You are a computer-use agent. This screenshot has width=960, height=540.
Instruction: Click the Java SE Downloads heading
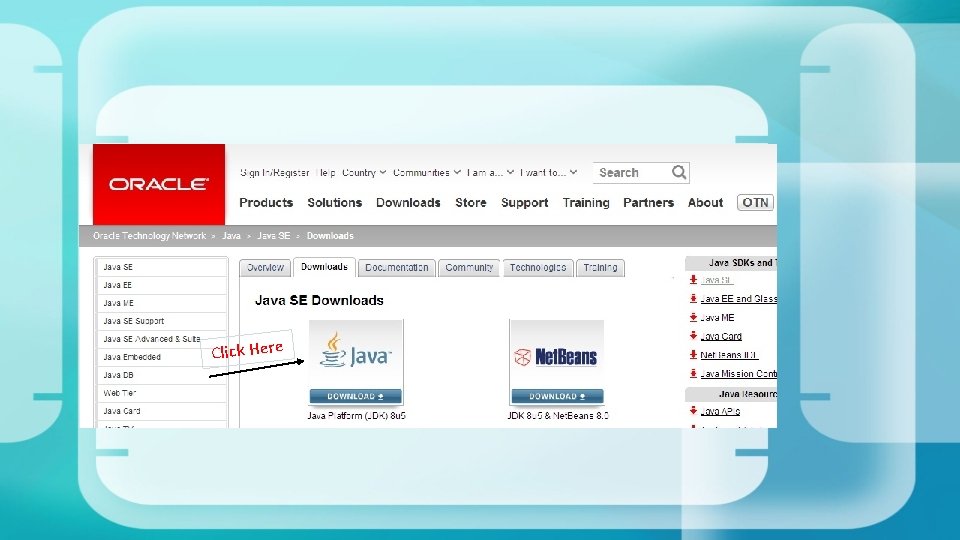click(x=319, y=301)
